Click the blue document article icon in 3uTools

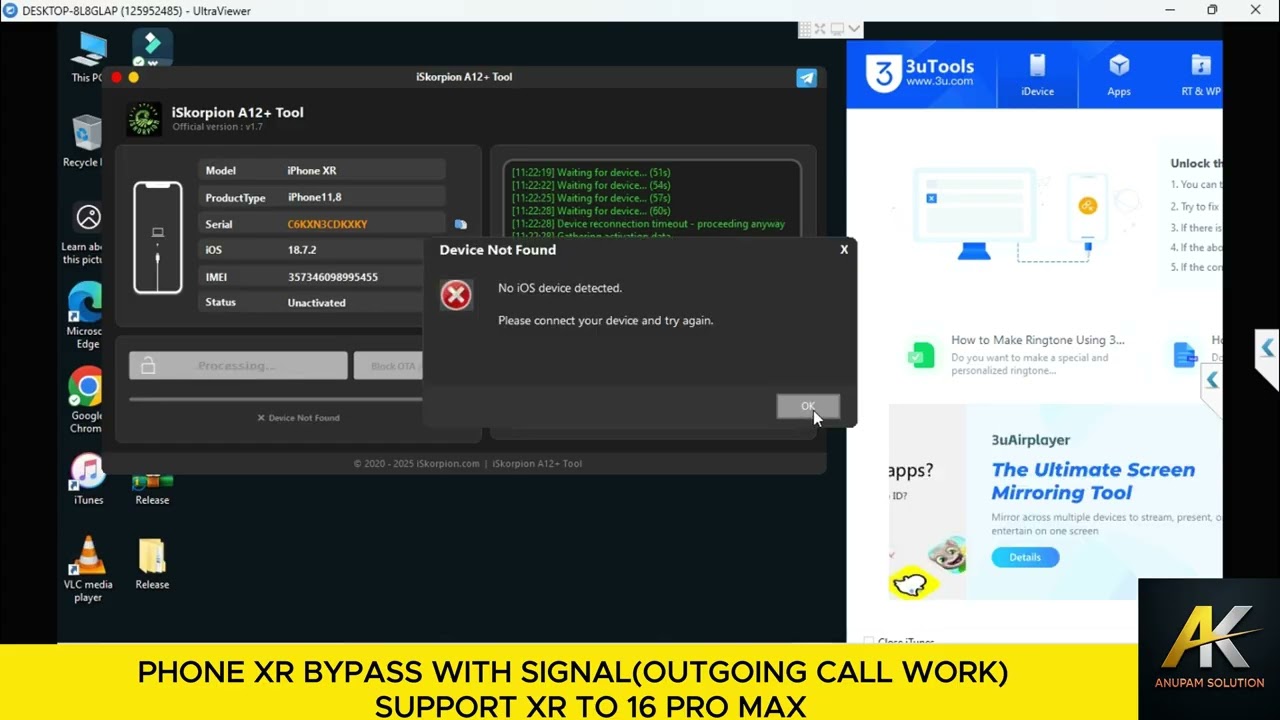click(1185, 355)
